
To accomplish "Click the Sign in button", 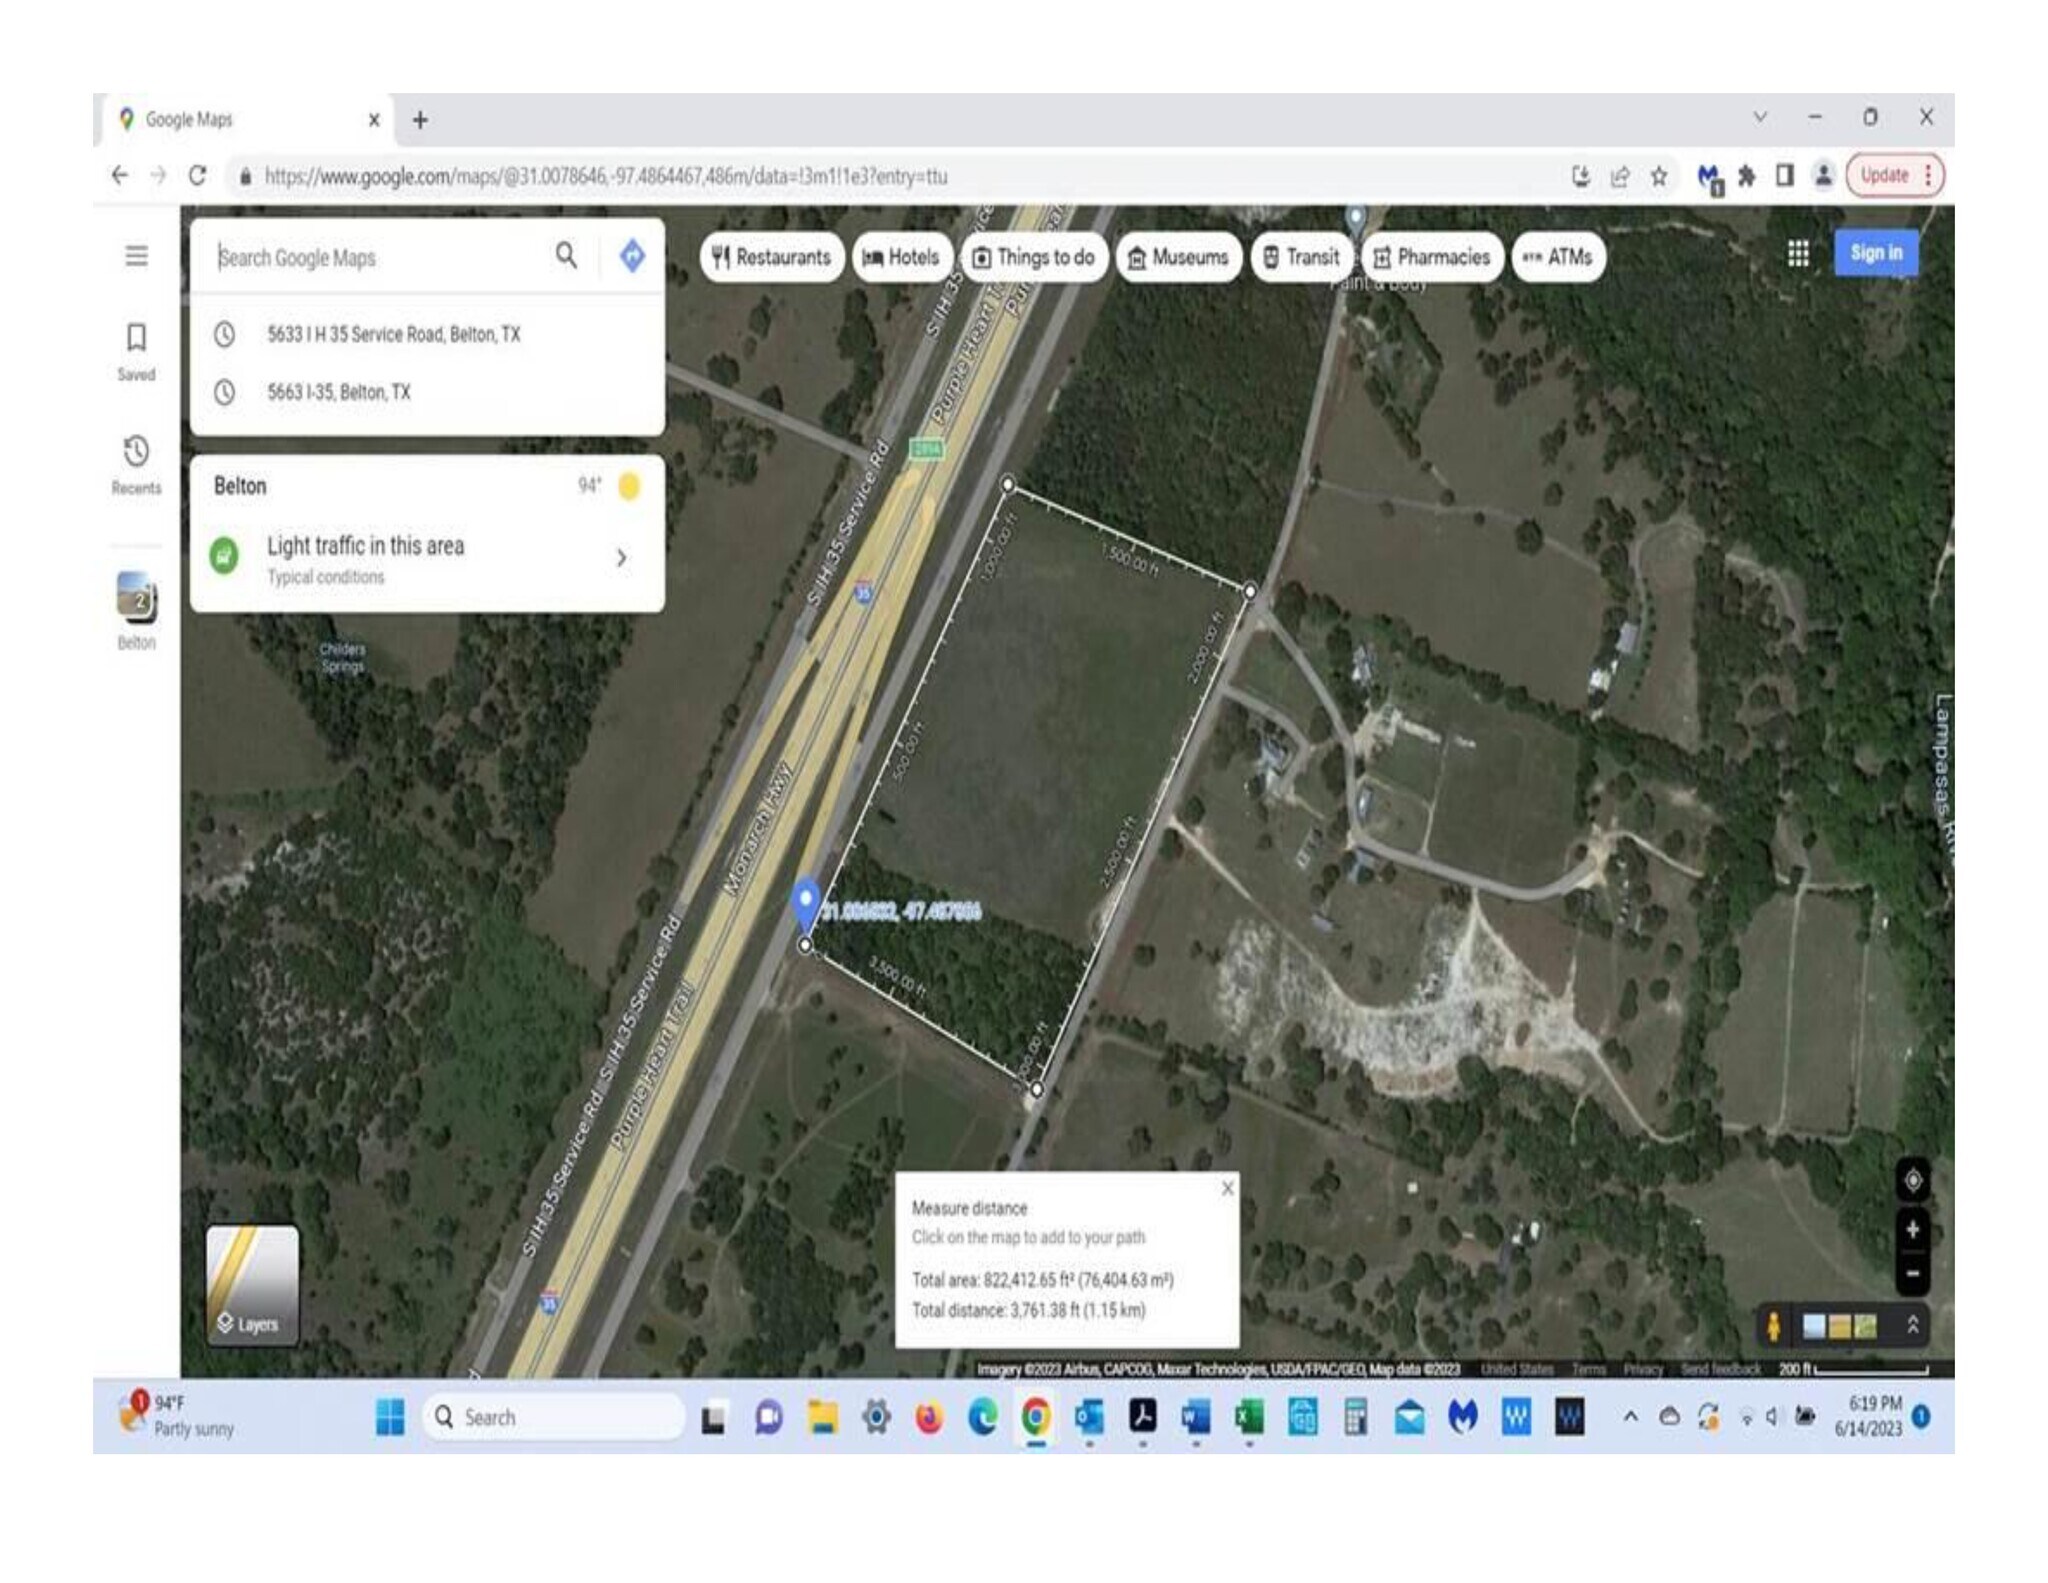I will [x=1875, y=254].
